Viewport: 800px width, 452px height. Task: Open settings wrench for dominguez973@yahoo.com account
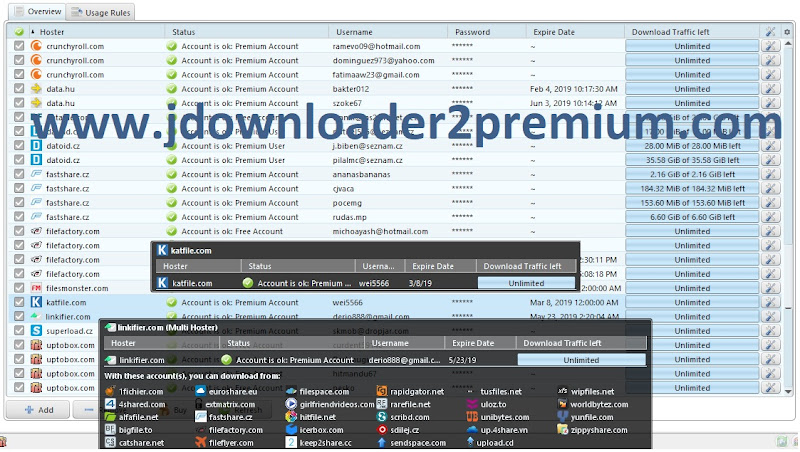pos(770,60)
